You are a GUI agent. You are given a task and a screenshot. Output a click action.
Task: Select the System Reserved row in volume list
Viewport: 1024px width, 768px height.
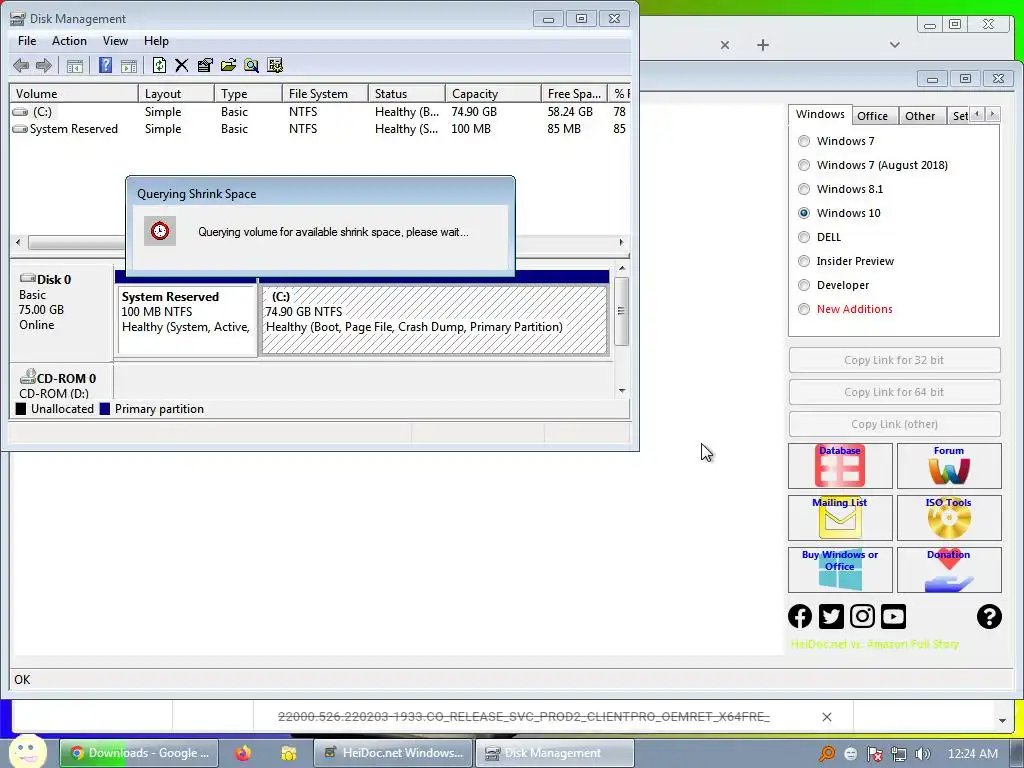click(320, 129)
